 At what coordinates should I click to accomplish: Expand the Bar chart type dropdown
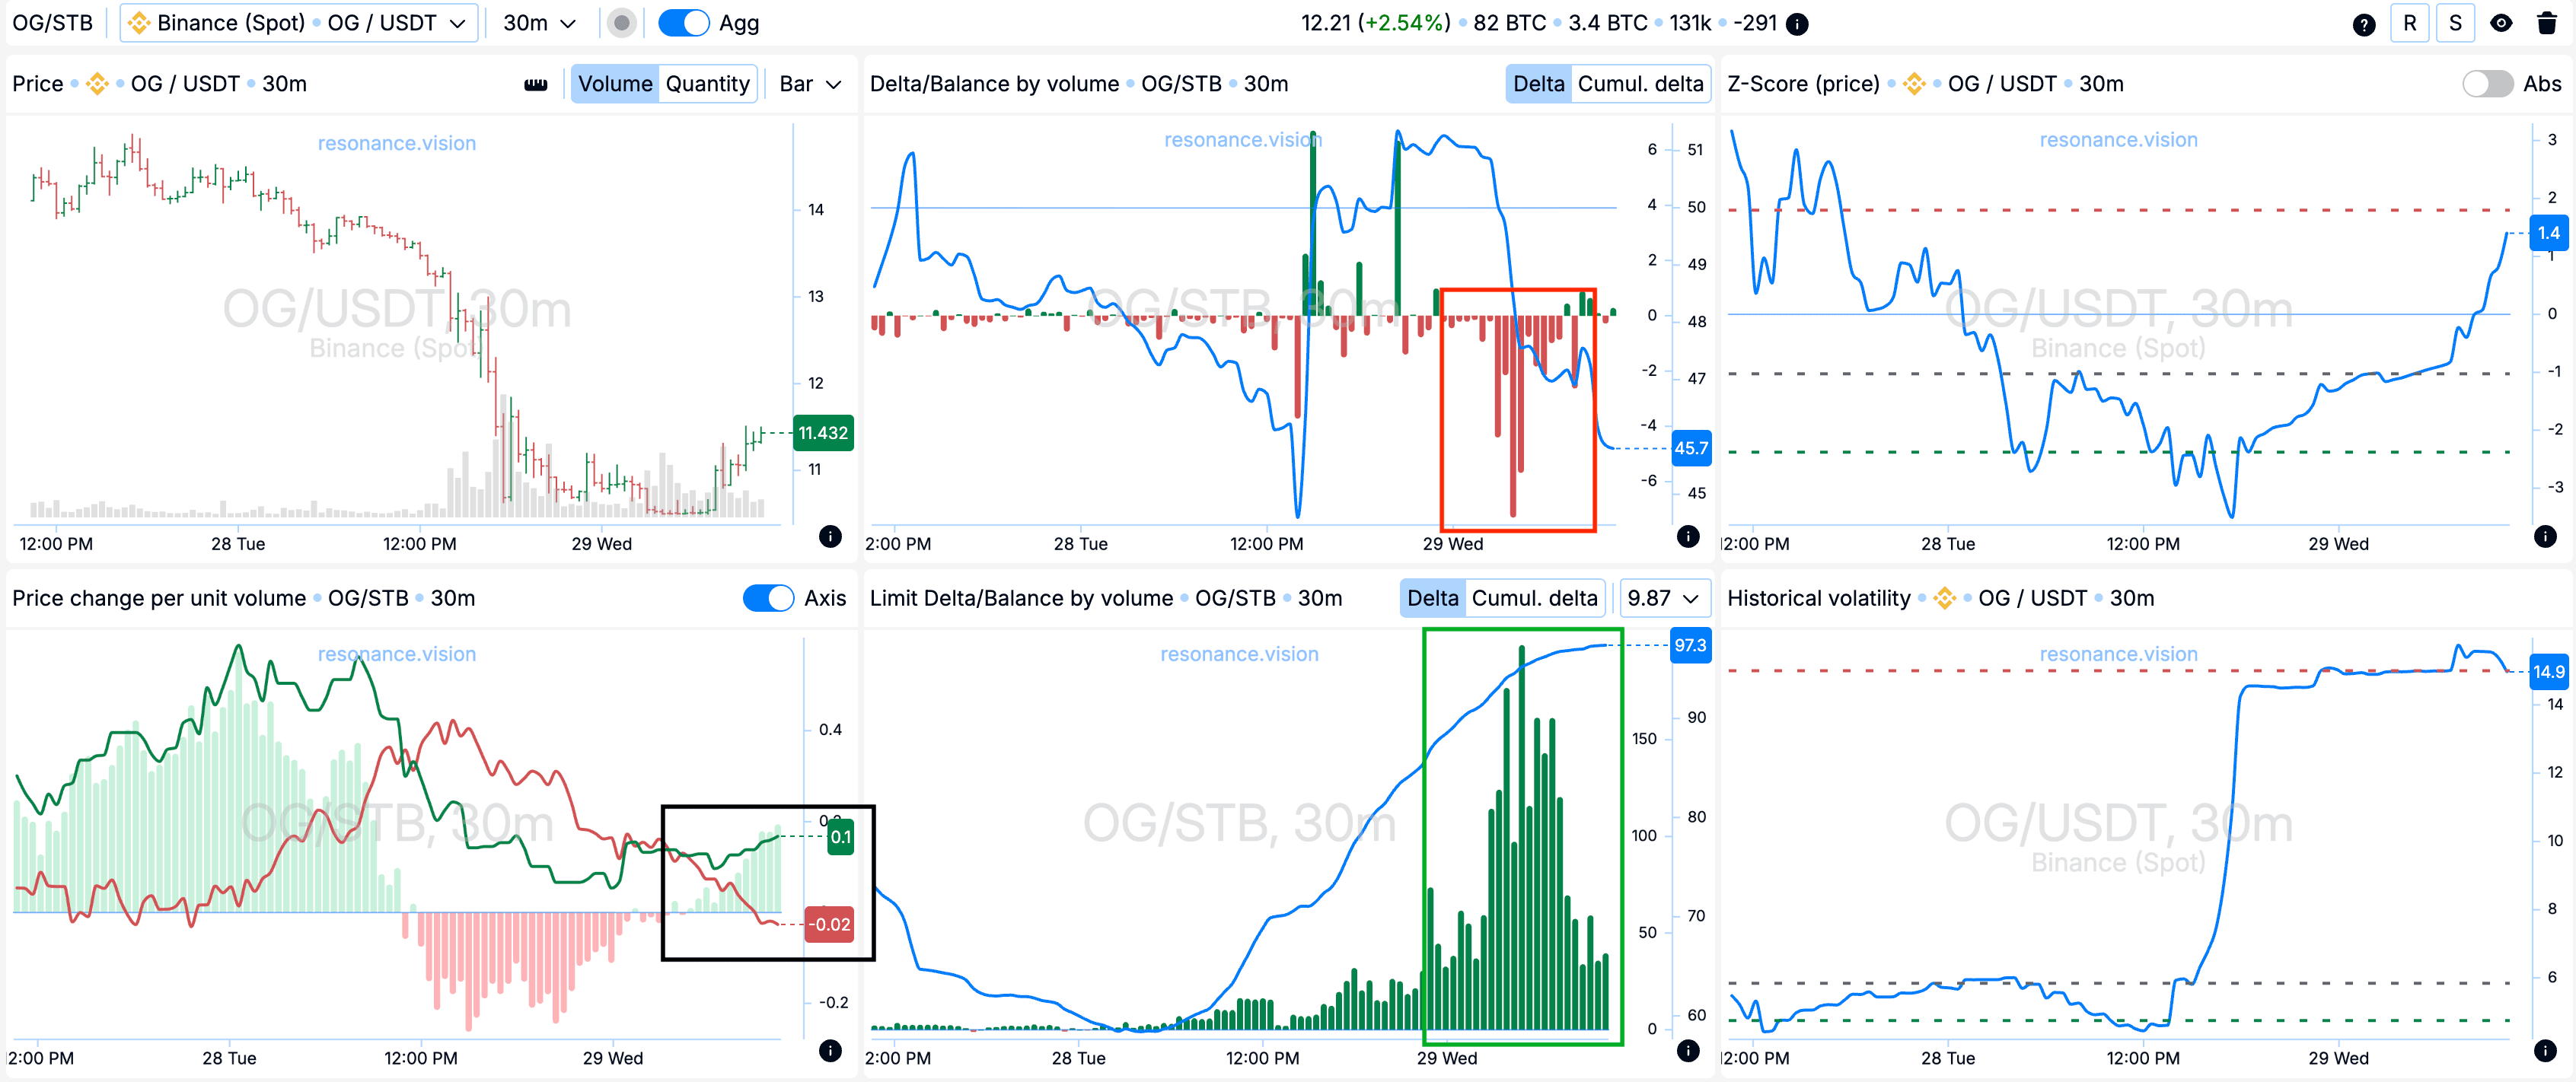click(810, 84)
